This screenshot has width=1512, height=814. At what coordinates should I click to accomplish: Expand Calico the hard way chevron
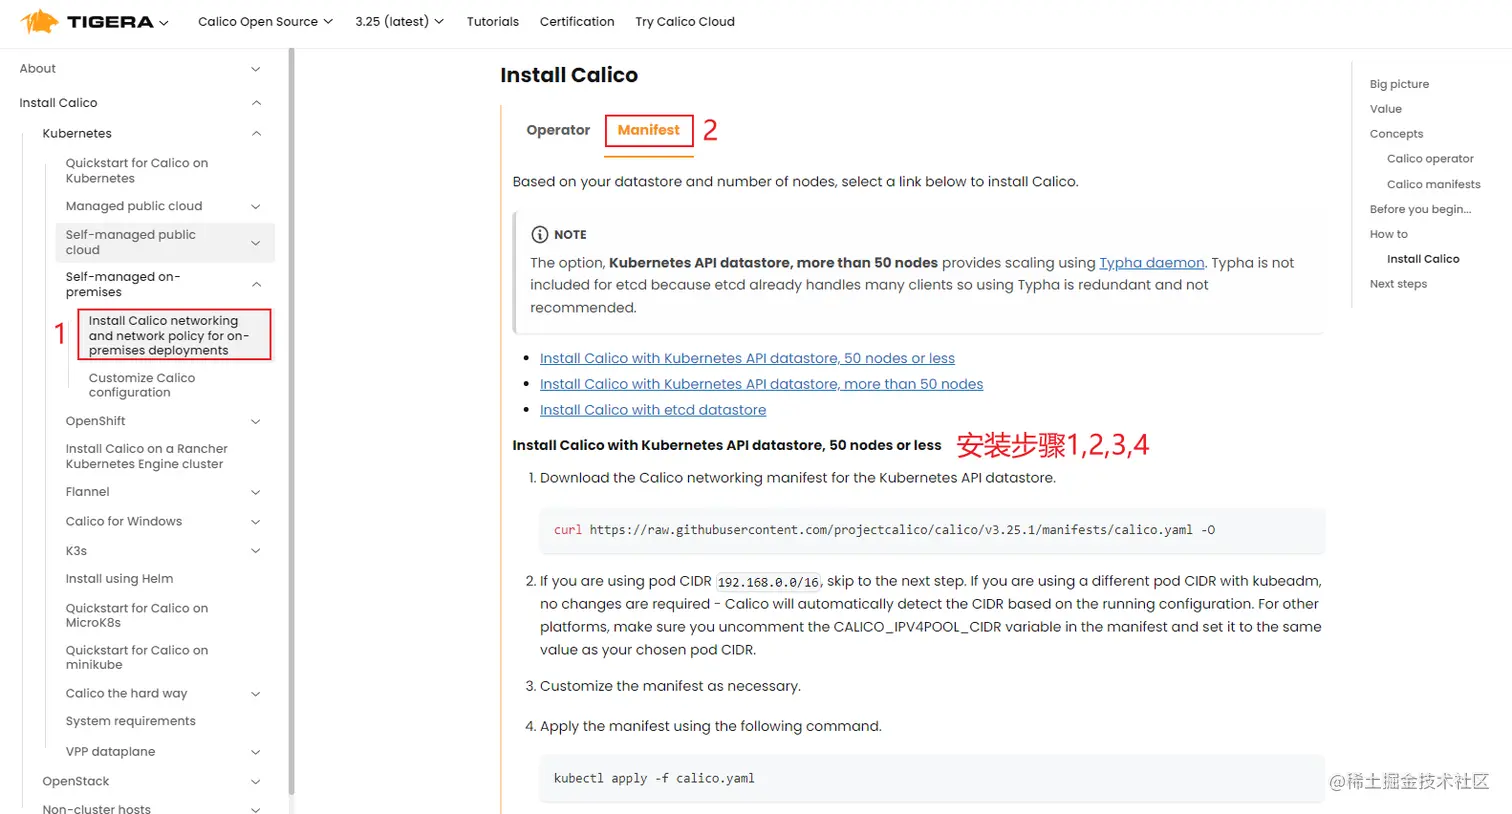256,694
